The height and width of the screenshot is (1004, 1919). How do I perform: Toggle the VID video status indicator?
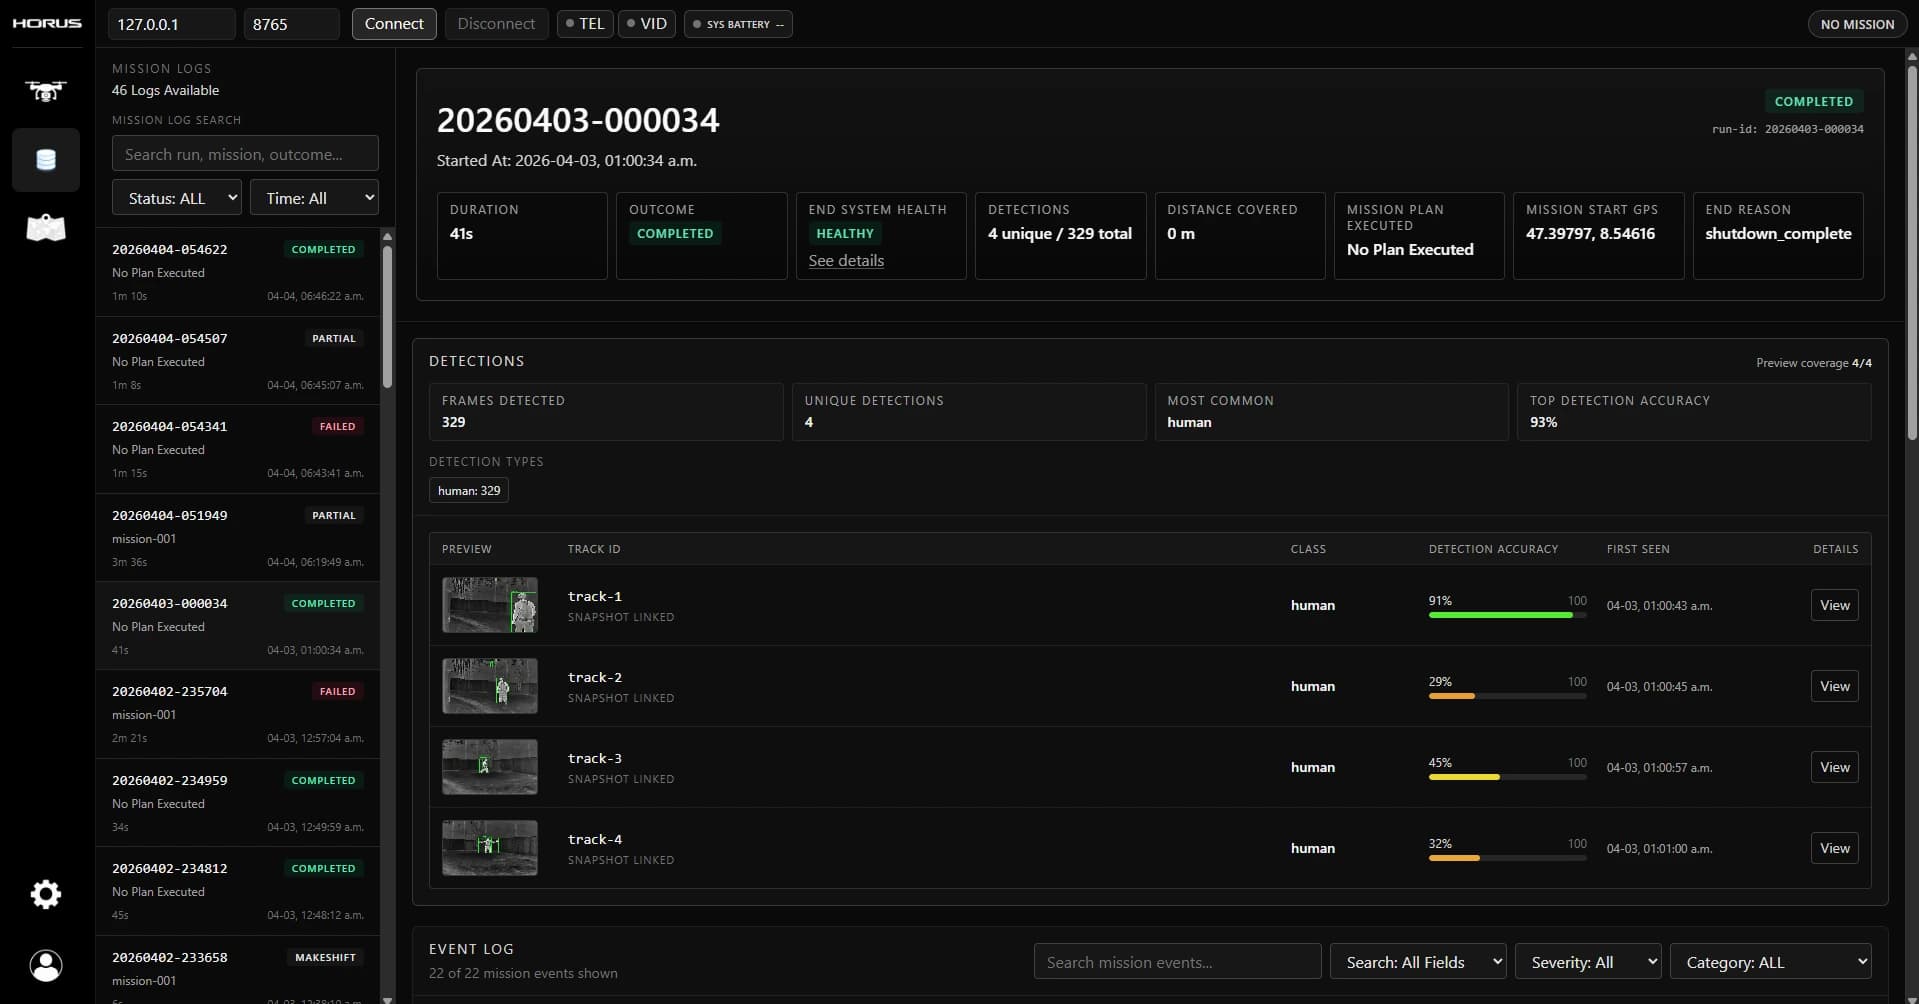tap(646, 23)
